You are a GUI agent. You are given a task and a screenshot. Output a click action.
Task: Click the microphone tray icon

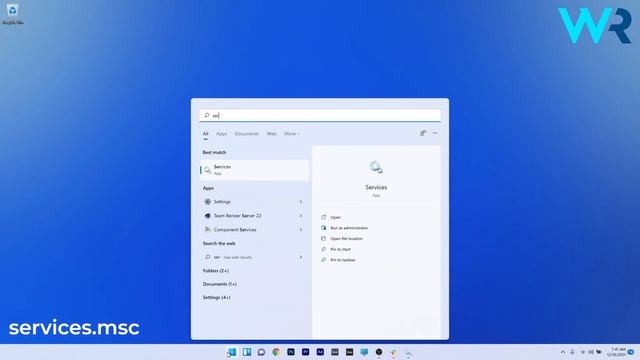pyautogui.click(x=572, y=352)
